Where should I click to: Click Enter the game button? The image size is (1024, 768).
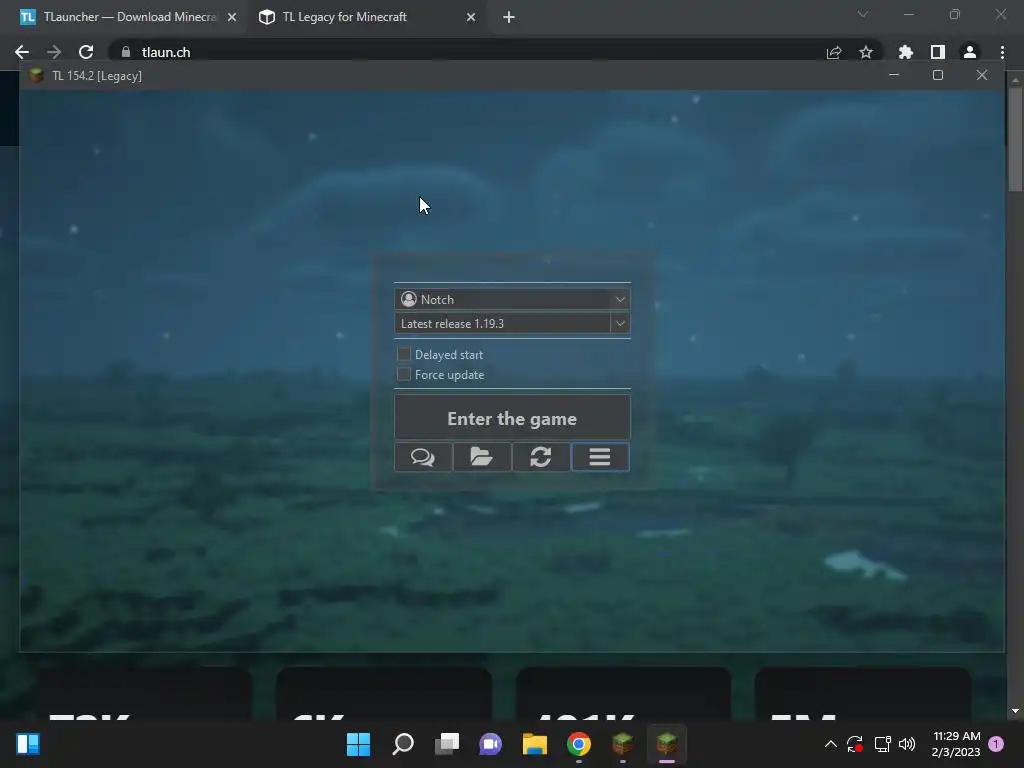click(512, 418)
